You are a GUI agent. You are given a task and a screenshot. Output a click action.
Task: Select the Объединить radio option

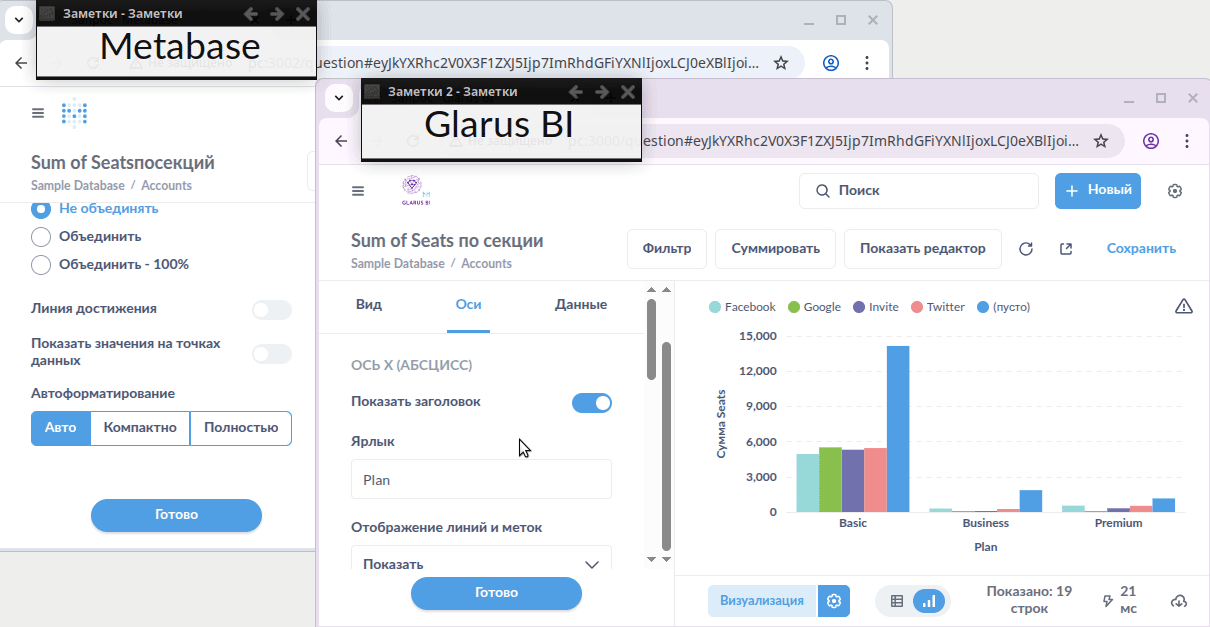(x=41, y=237)
